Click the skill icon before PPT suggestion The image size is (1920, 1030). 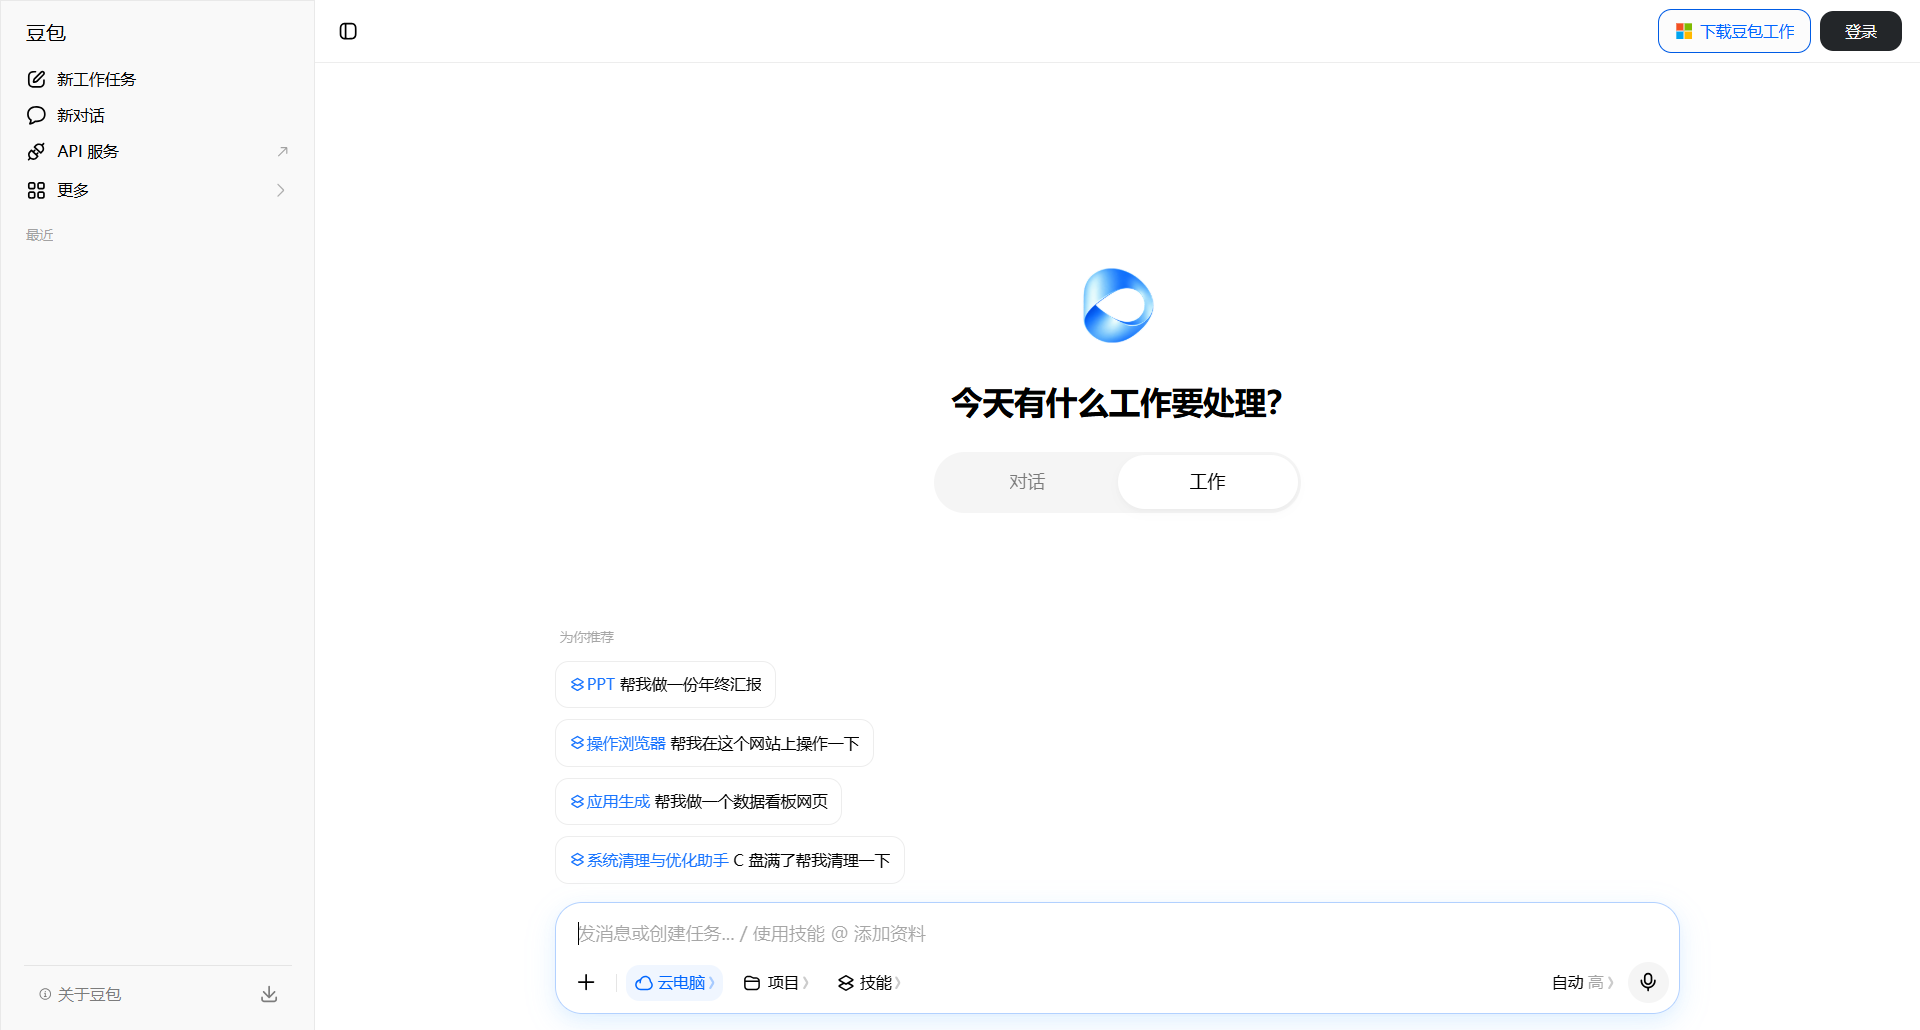coord(577,685)
